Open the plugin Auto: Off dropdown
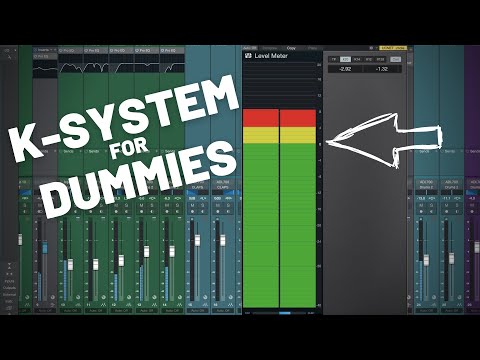The image size is (480, 360). (x=250, y=48)
